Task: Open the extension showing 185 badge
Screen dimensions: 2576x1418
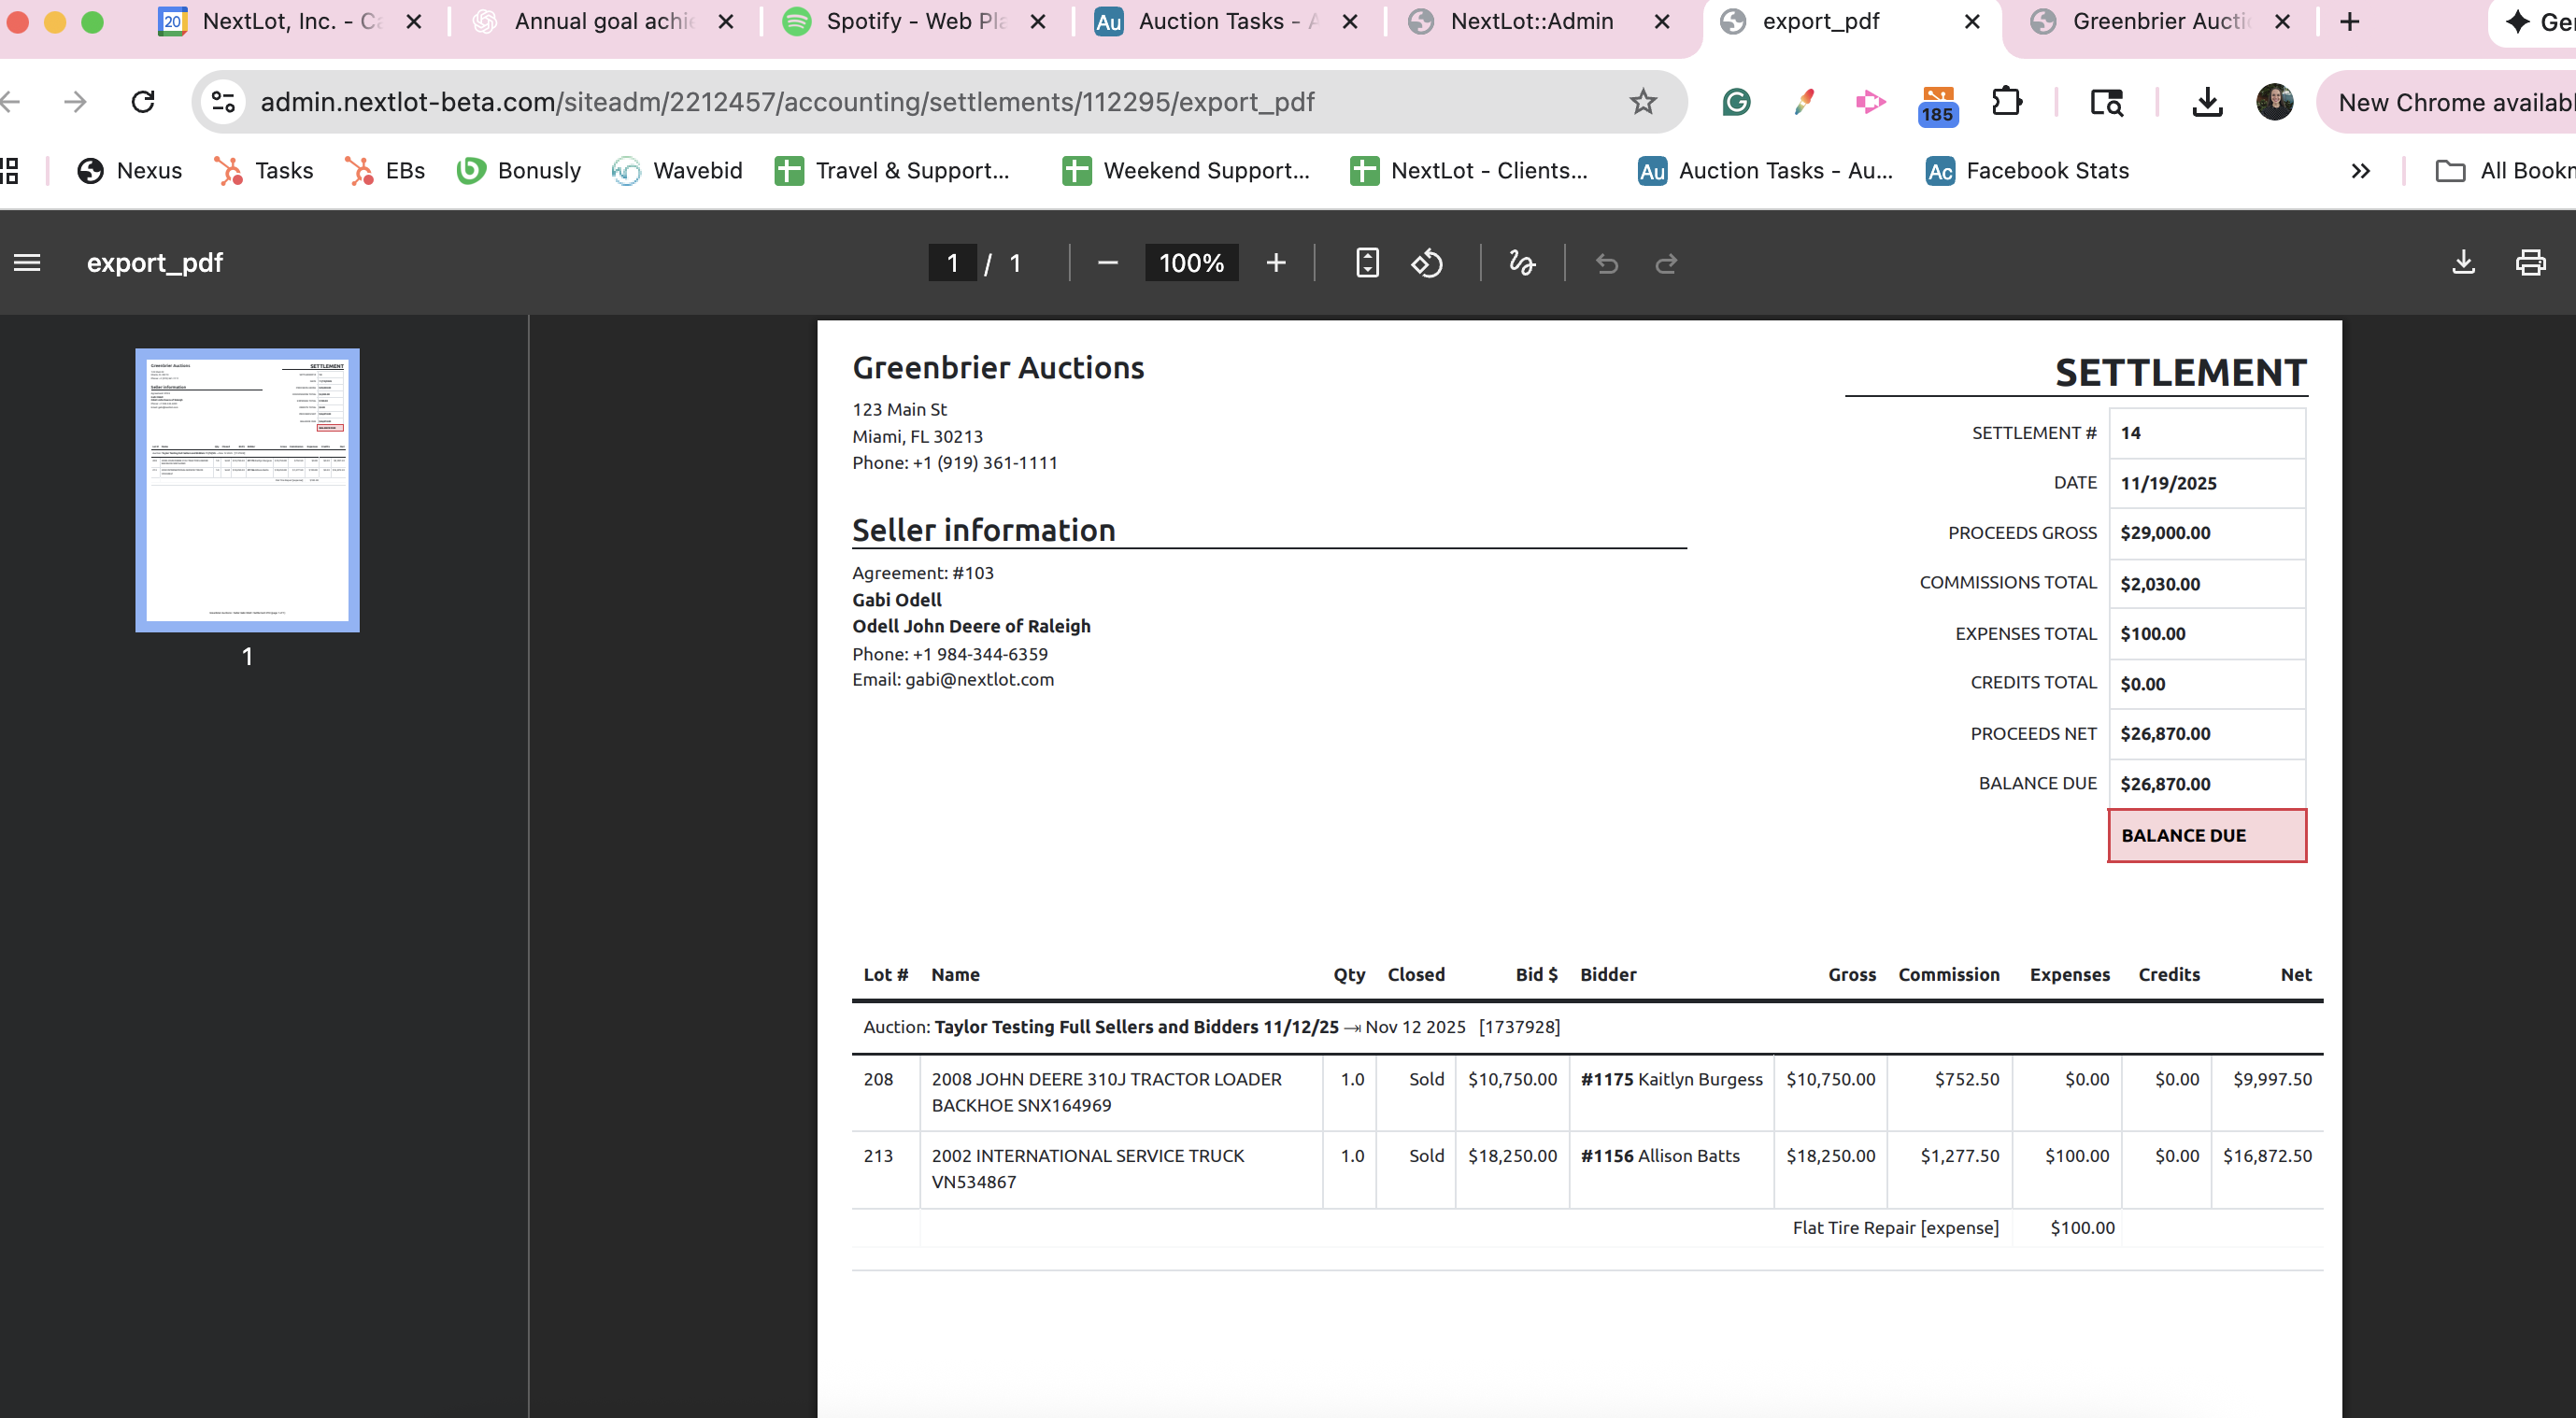Action: pos(1938,105)
